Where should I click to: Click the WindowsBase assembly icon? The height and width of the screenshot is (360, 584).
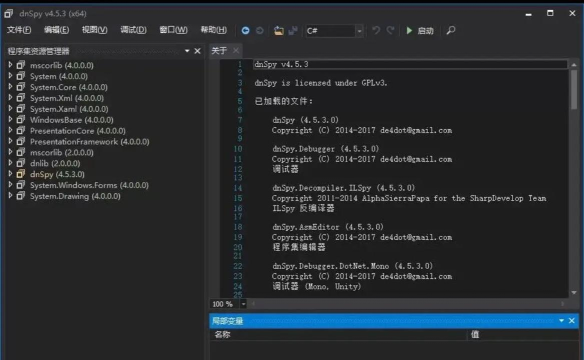pyautogui.click(x=21, y=119)
